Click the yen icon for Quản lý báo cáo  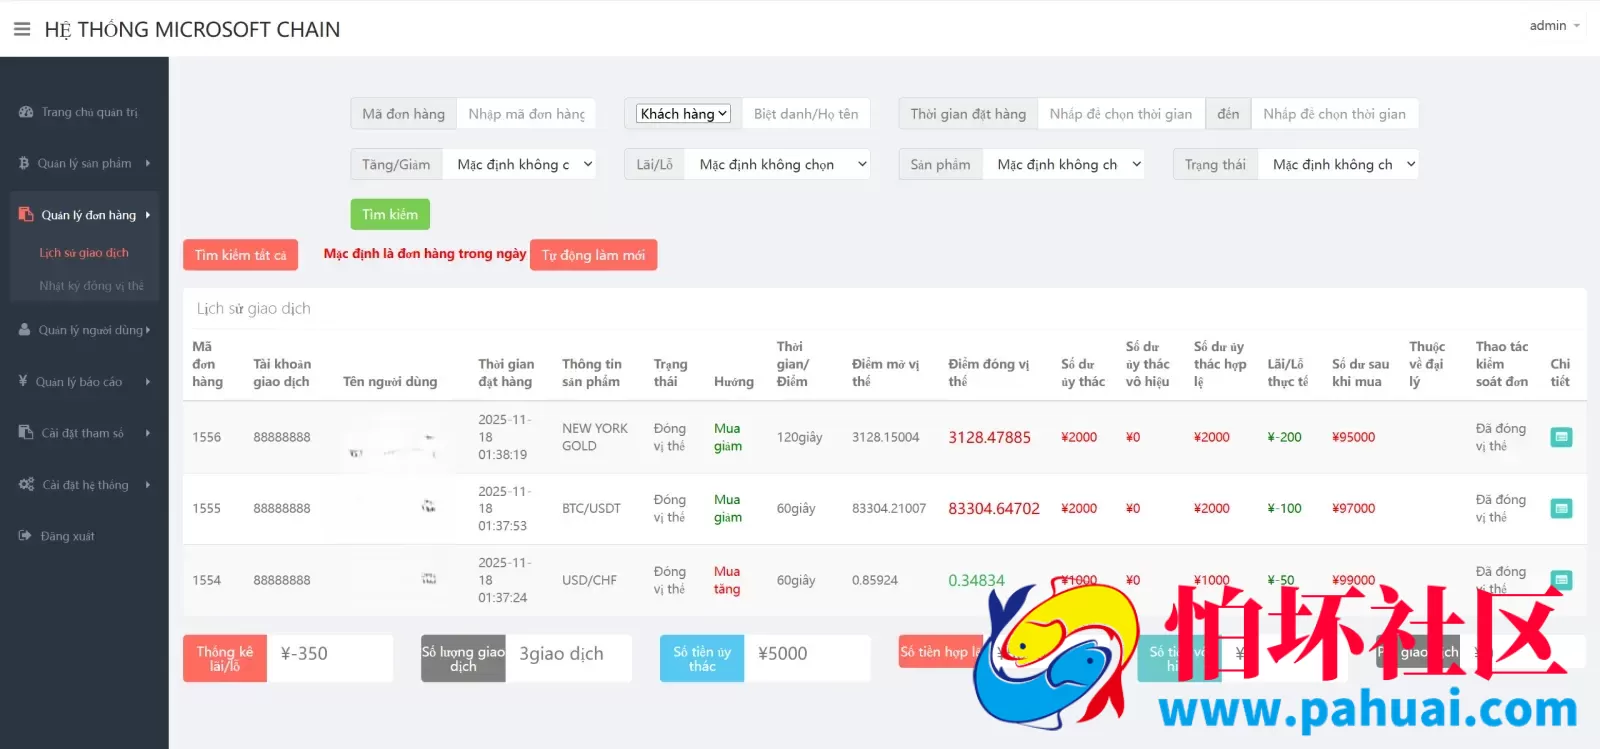(x=23, y=381)
